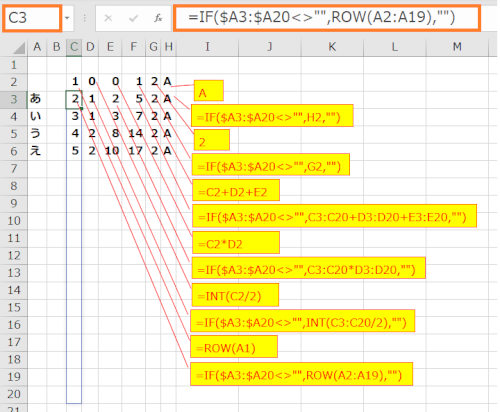
Task: Select column I header
Action: (207, 47)
